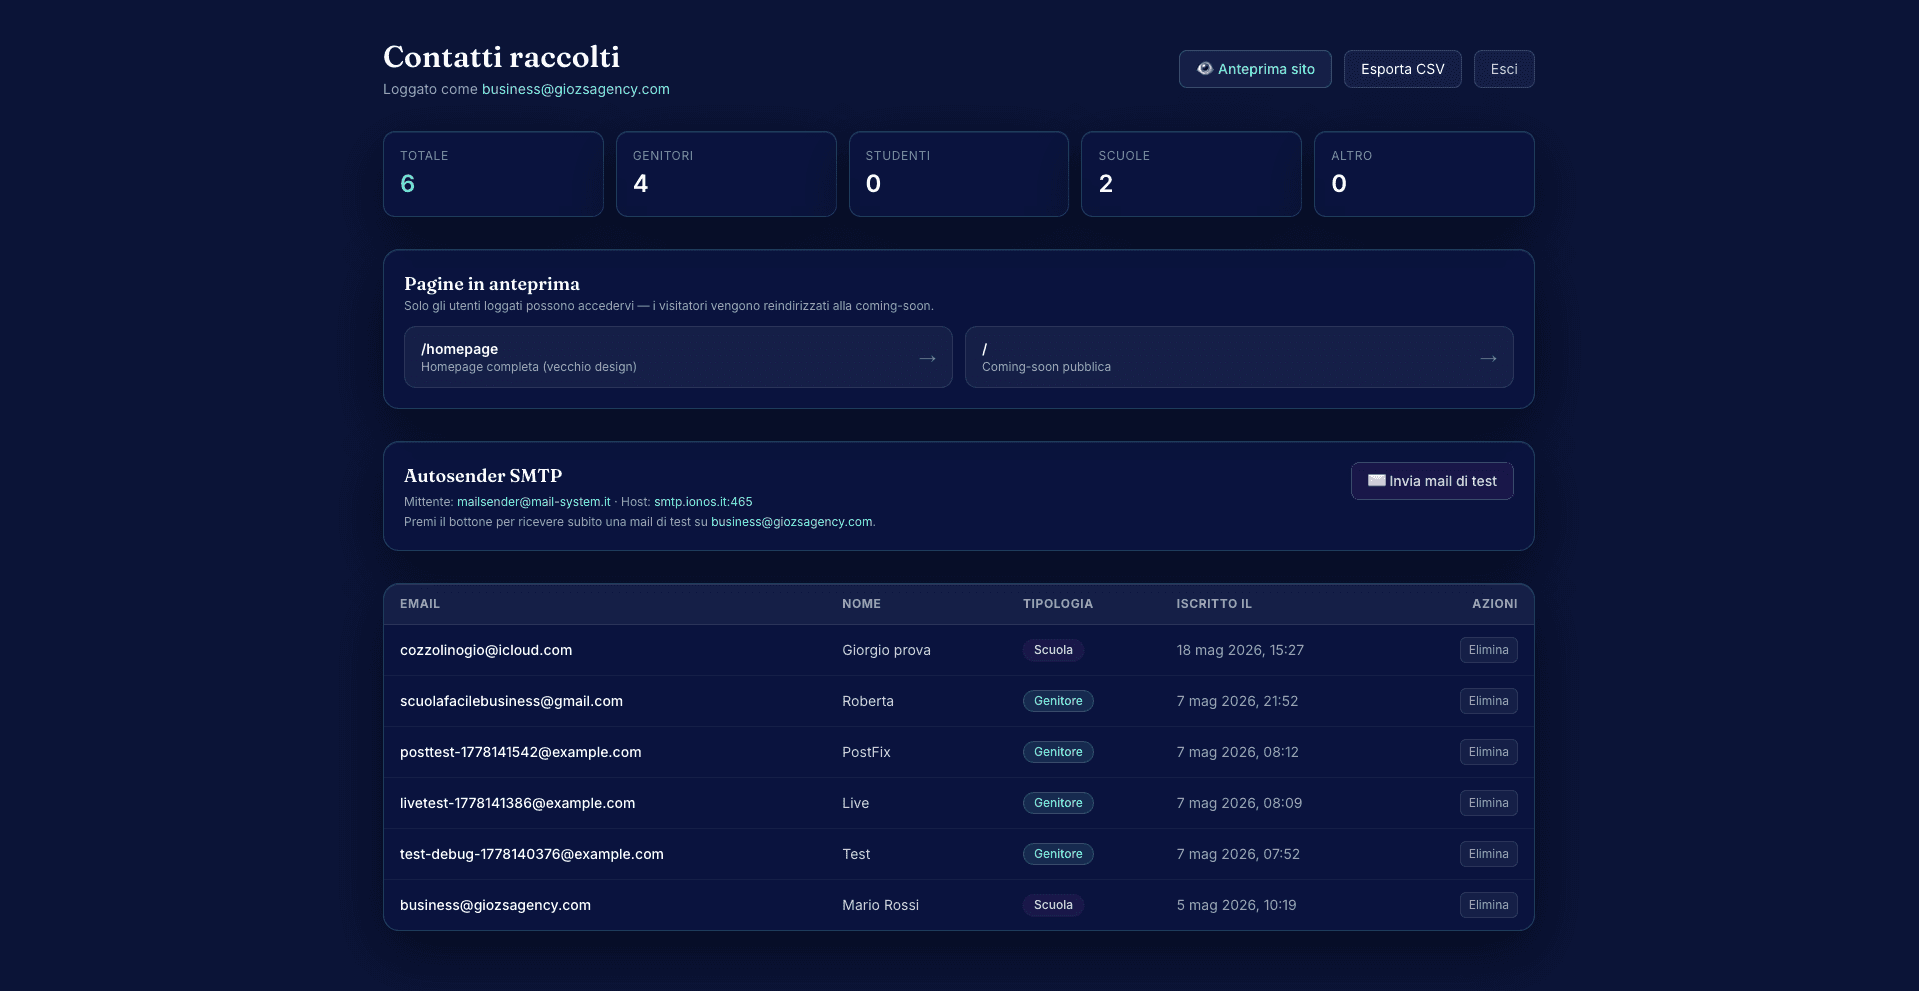Select the Genitori stat card
This screenshot has height=991, width=1919.
[726, 174]
